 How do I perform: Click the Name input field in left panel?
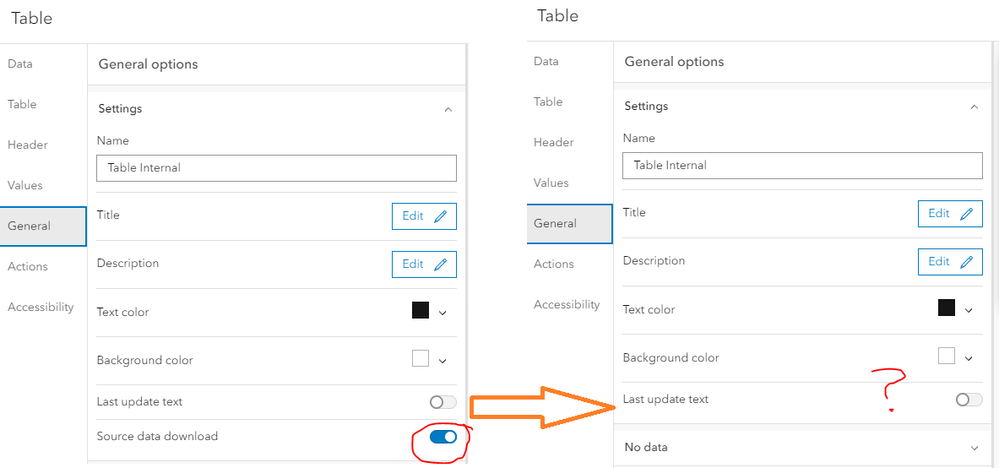(x=276, y=168)
